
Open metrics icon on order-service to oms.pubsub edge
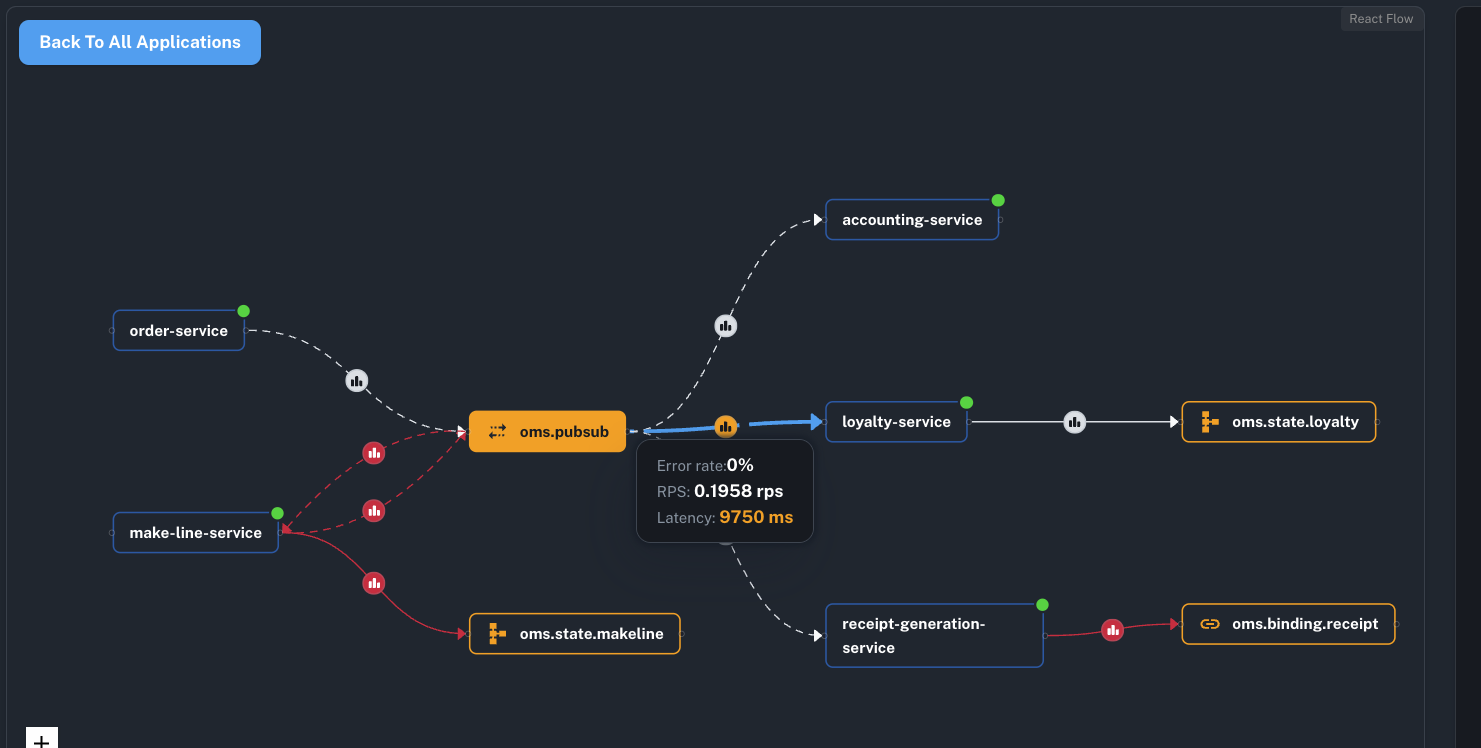coord(357,381)
